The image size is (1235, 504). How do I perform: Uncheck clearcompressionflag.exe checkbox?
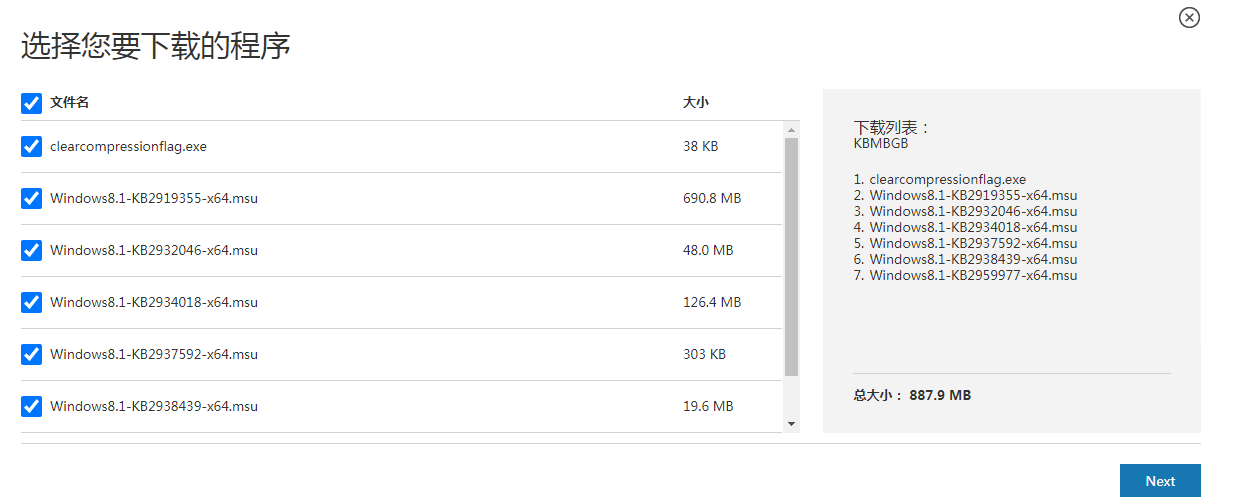tap(31, 146)
